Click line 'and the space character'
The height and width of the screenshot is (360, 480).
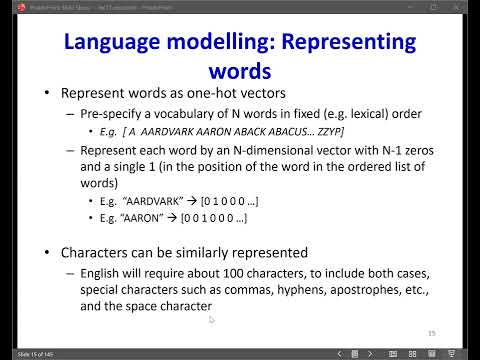point(146,306)
